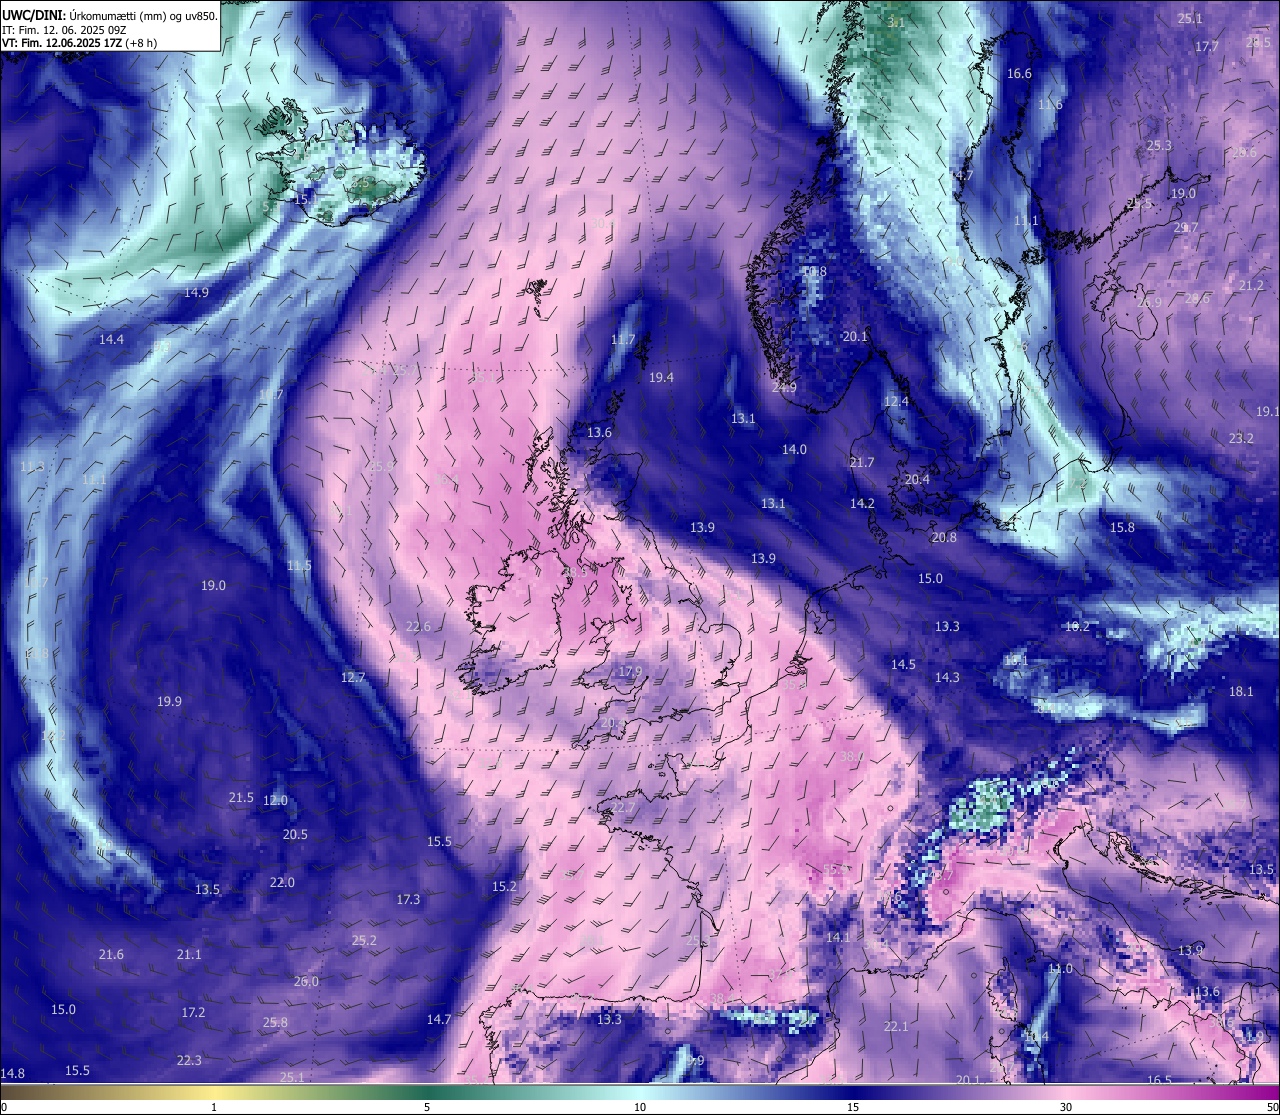This screenshot has height=1115, width=1280.
Task: Click the map value 11.7 near Shetland
Action: pyautogui.click(x=622, y=341)
